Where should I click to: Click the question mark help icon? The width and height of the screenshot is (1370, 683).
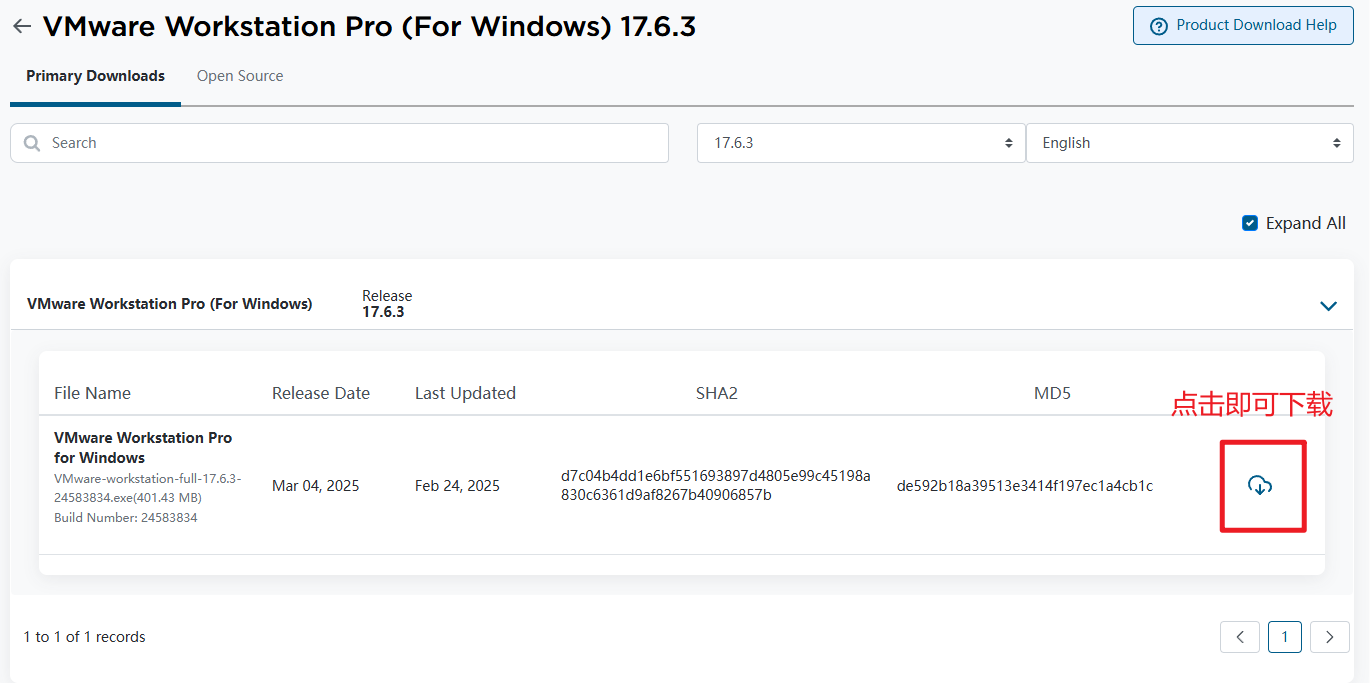(x=1159, y=26)
